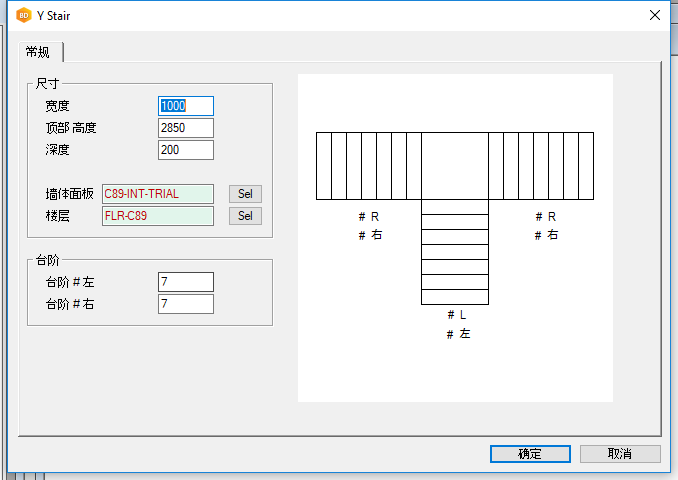Viewport: 678px width, 480px height.
Task: Cancel the dialog with 取消
Action: coord(620,454)
